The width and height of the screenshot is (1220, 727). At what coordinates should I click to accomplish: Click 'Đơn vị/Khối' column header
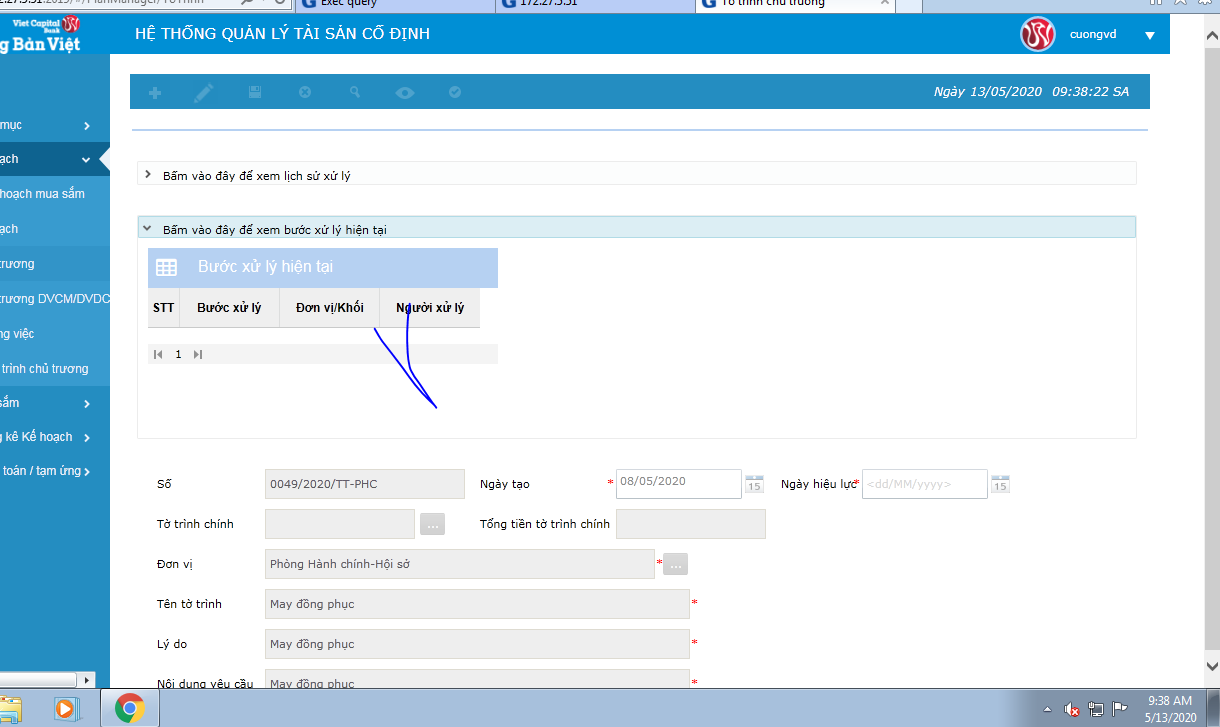330,308
